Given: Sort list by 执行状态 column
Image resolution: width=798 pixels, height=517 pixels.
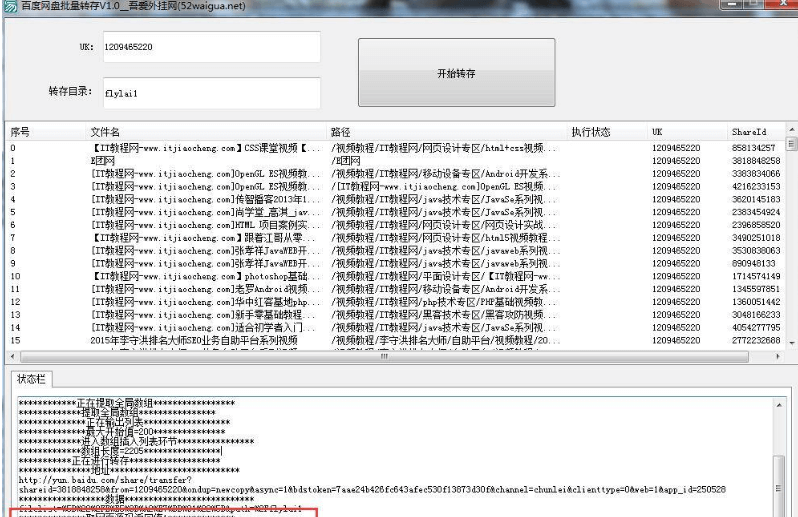Looking at the screenshot, I should (x=590, y=131).
